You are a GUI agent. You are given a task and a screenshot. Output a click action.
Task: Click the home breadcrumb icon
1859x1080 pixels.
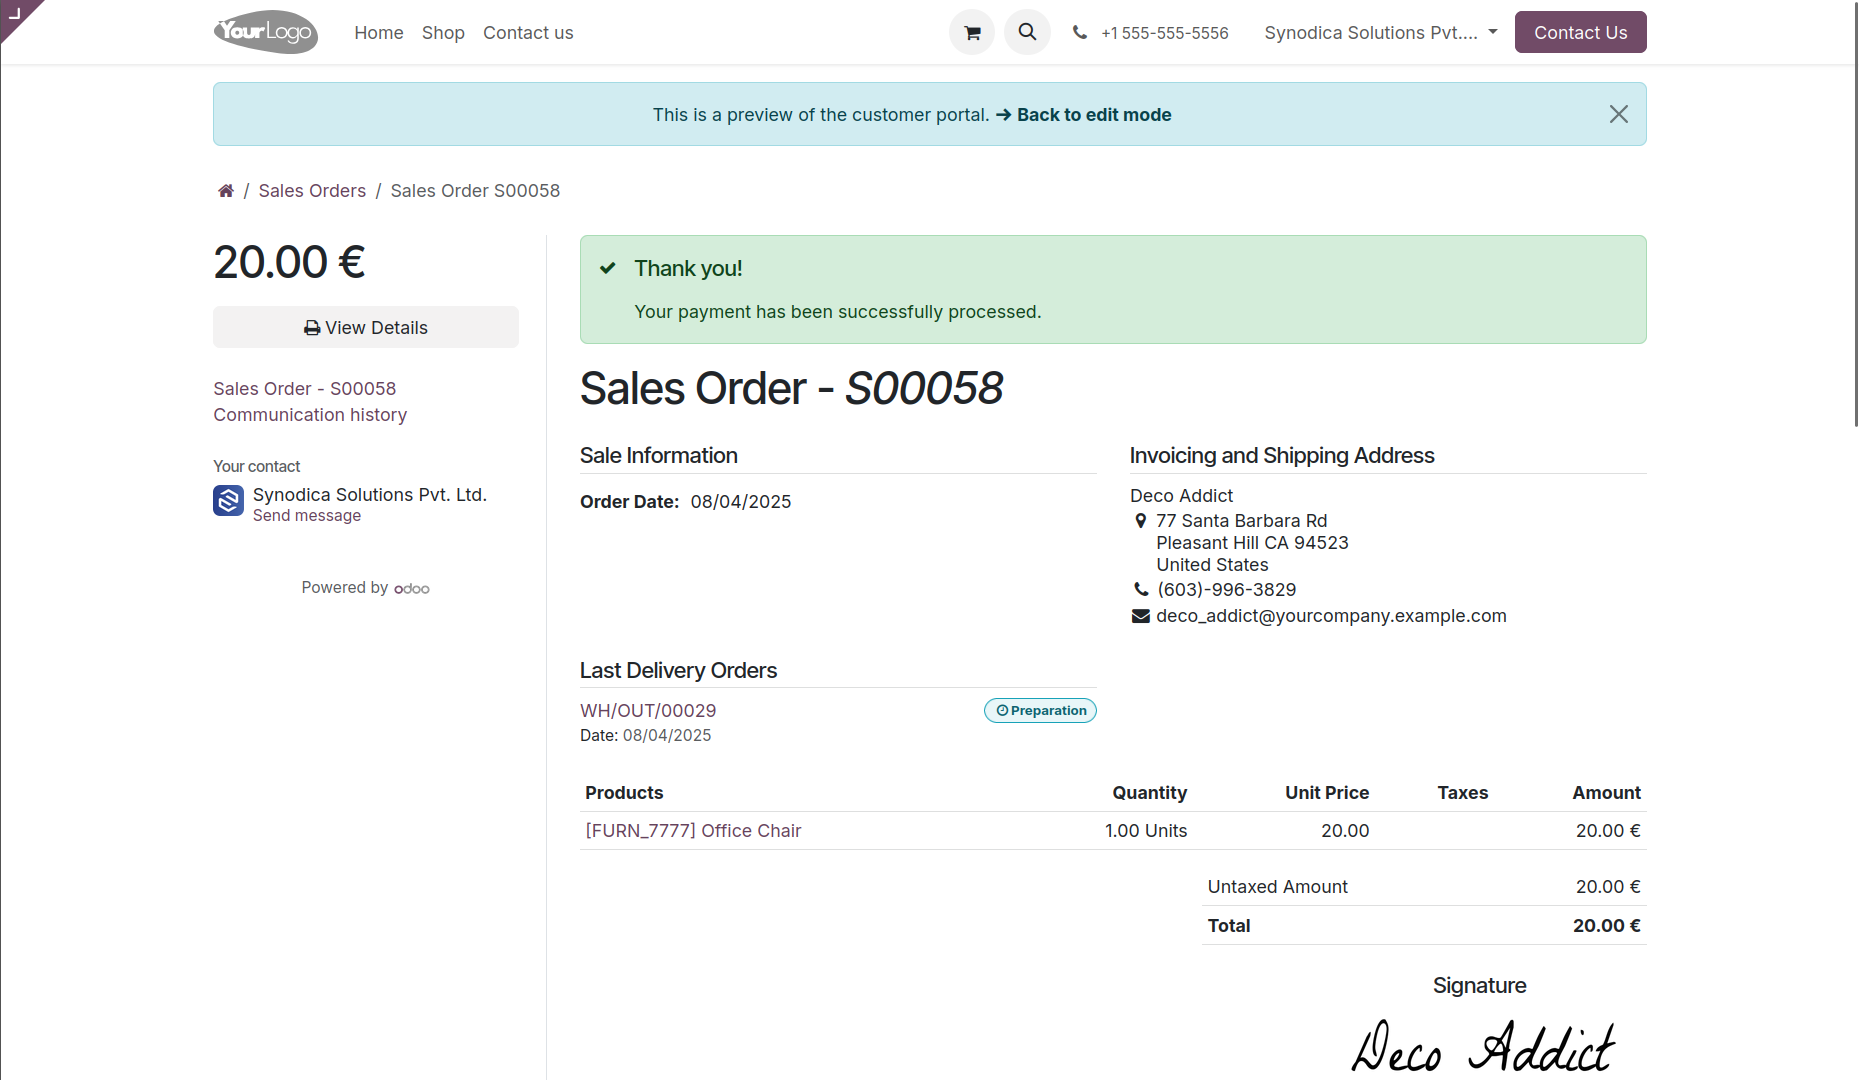pyautogui.click(x=226, y=191)
